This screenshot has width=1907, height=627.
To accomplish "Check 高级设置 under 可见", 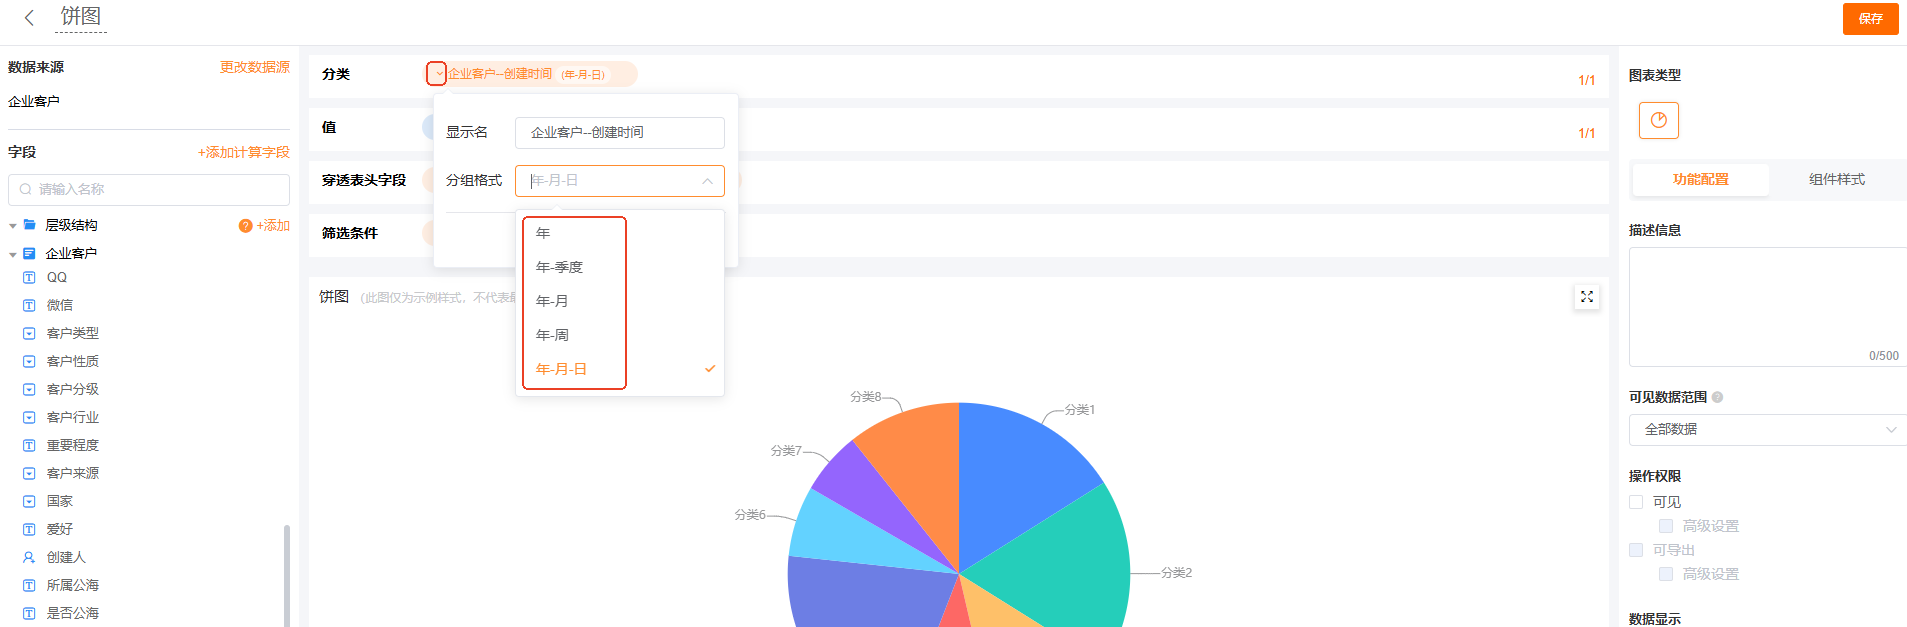I will point(1666,526).
